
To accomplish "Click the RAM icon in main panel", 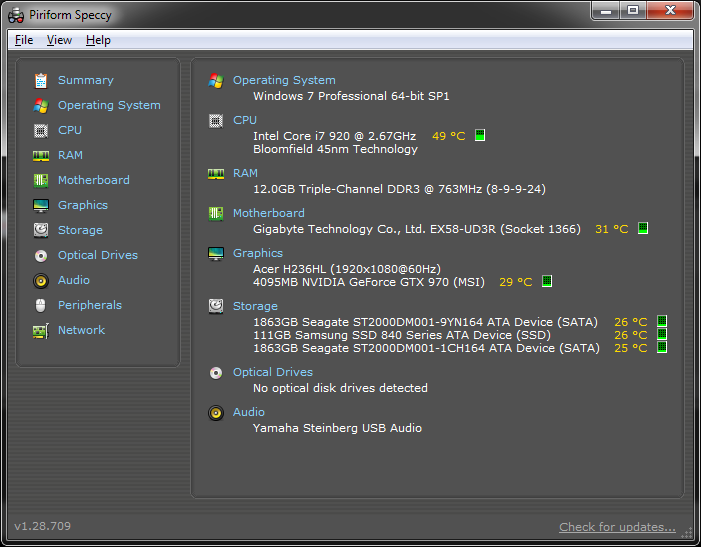I will [216, 174].
